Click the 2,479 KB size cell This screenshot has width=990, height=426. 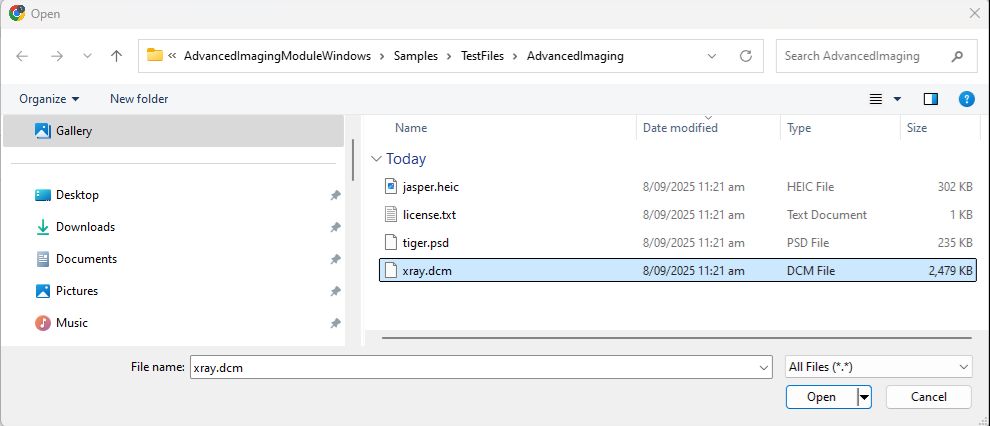tap(950, 271)
